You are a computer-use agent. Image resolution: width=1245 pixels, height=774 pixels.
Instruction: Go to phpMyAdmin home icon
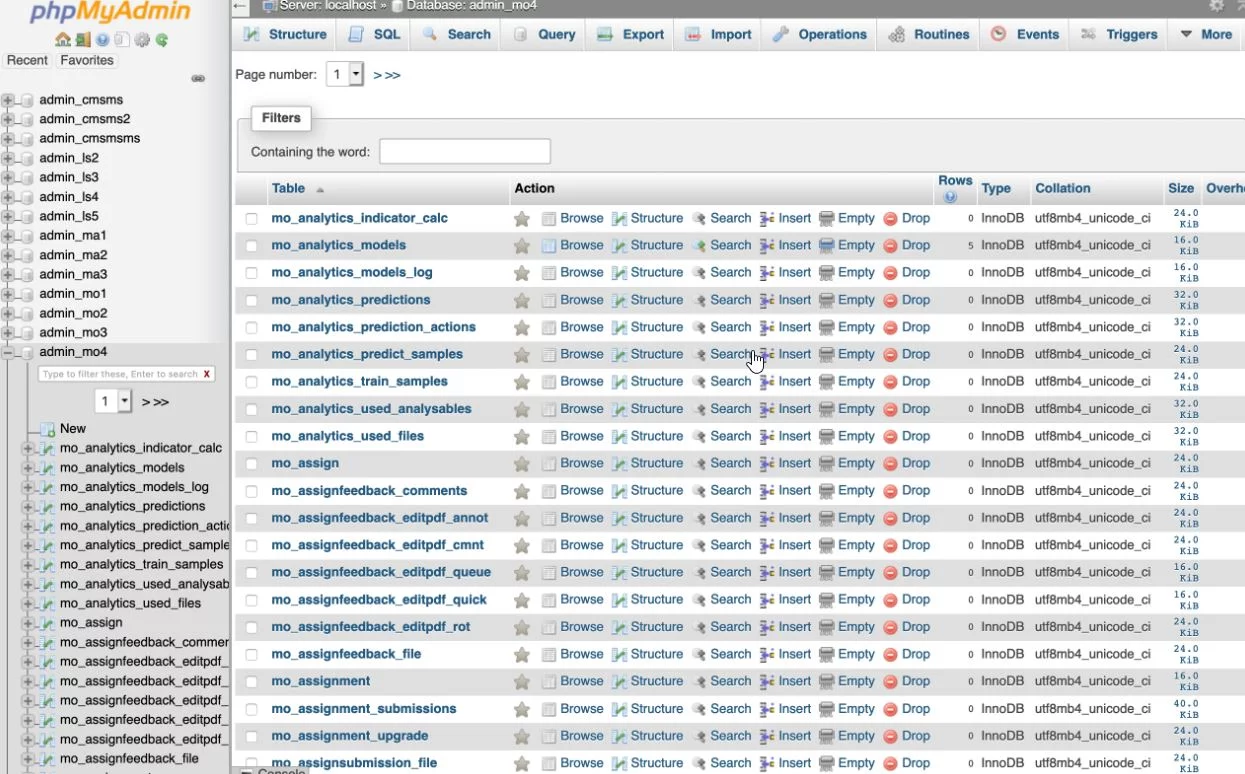coord(63,40)
